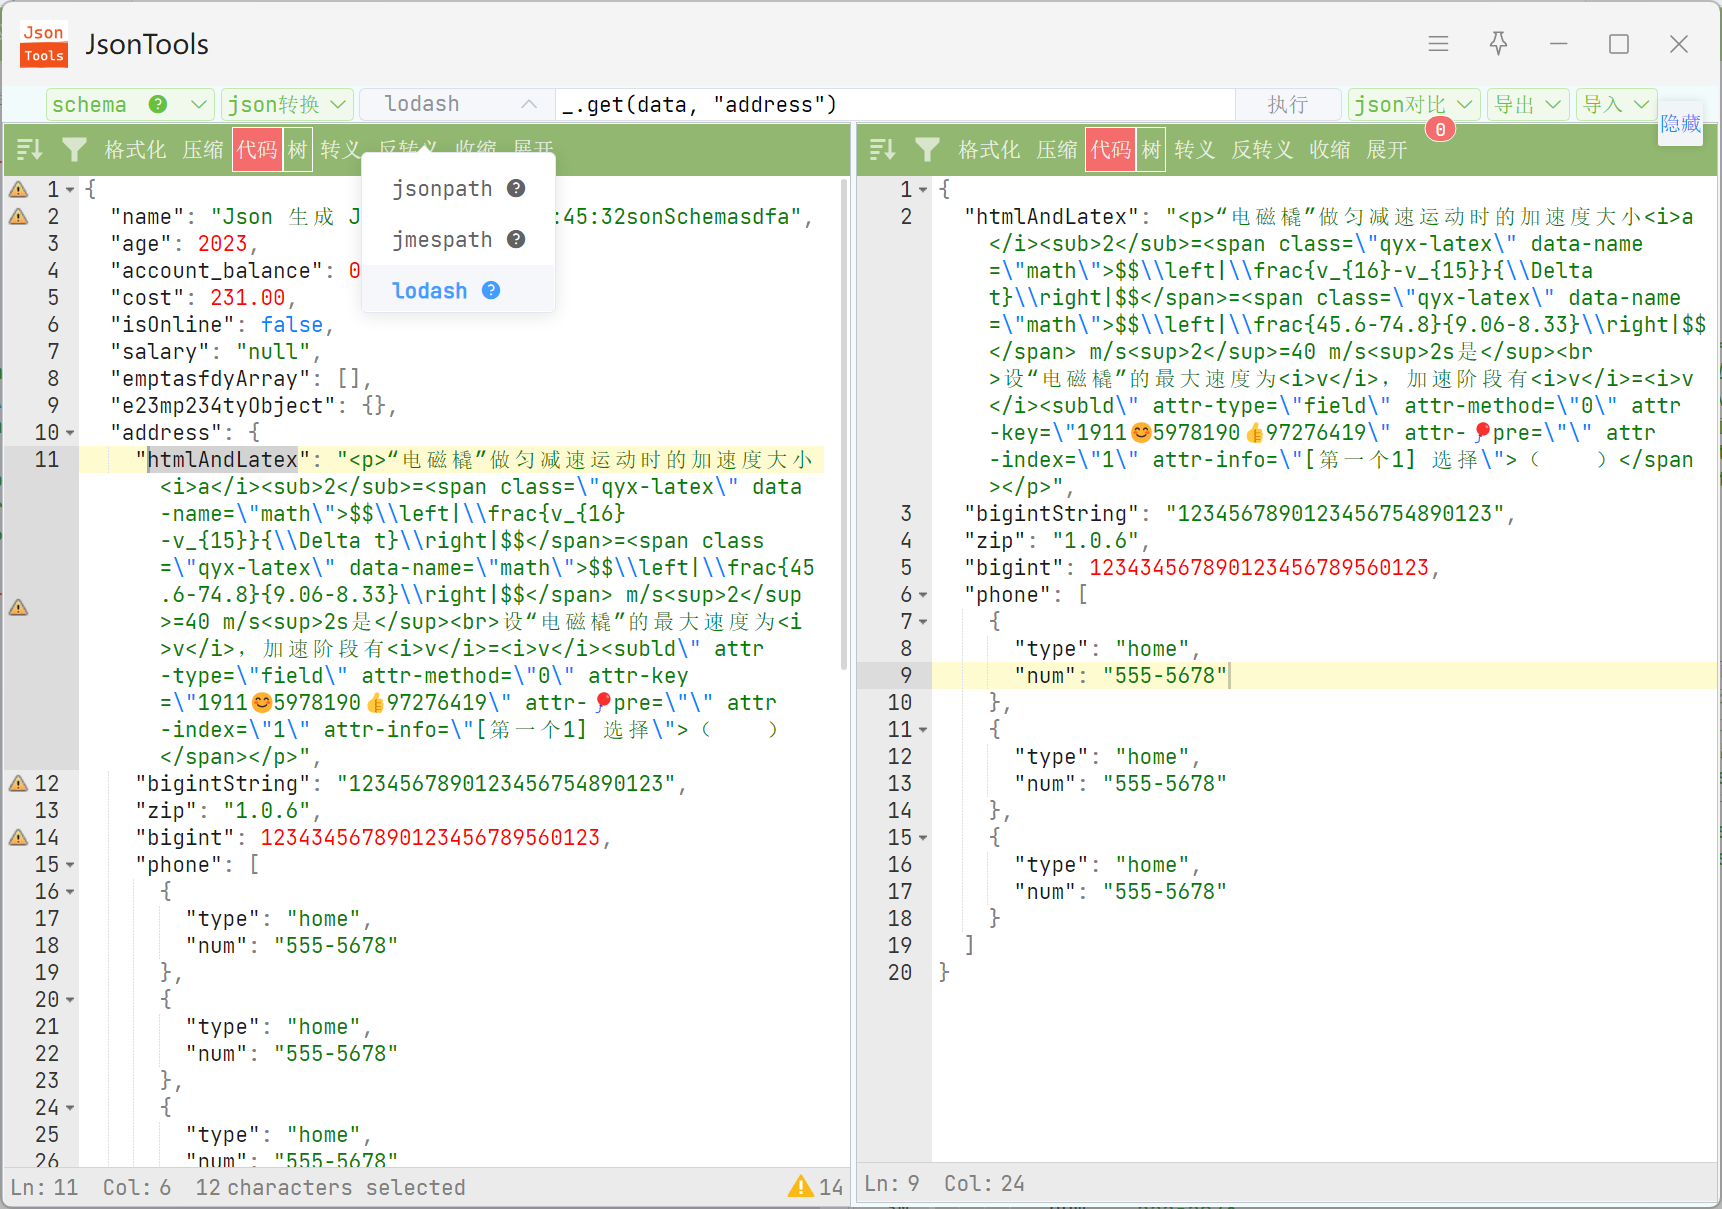1722x1209 pixels.
Task: Click the red 0 badge near json对比
Action: click(1440, 129)
